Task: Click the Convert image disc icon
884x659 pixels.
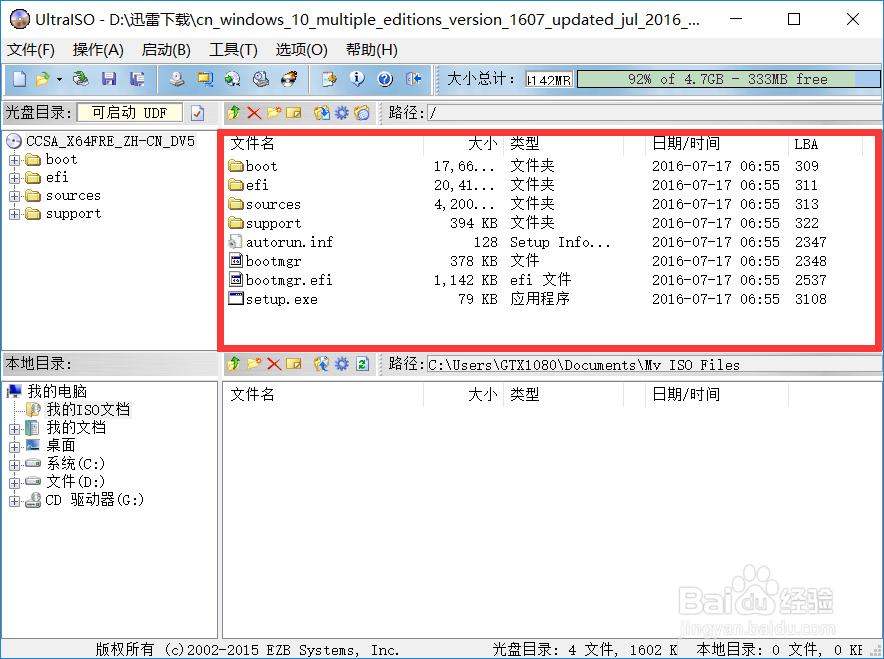Action: 233,79
